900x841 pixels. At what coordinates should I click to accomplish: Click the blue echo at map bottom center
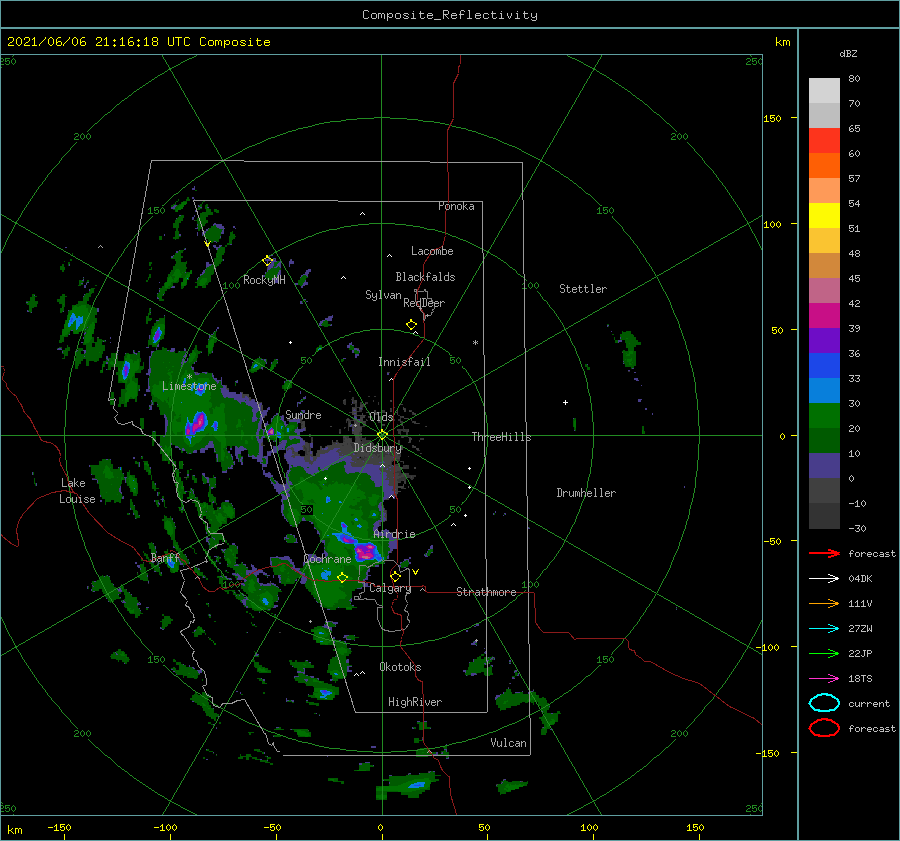pos(416,784)
